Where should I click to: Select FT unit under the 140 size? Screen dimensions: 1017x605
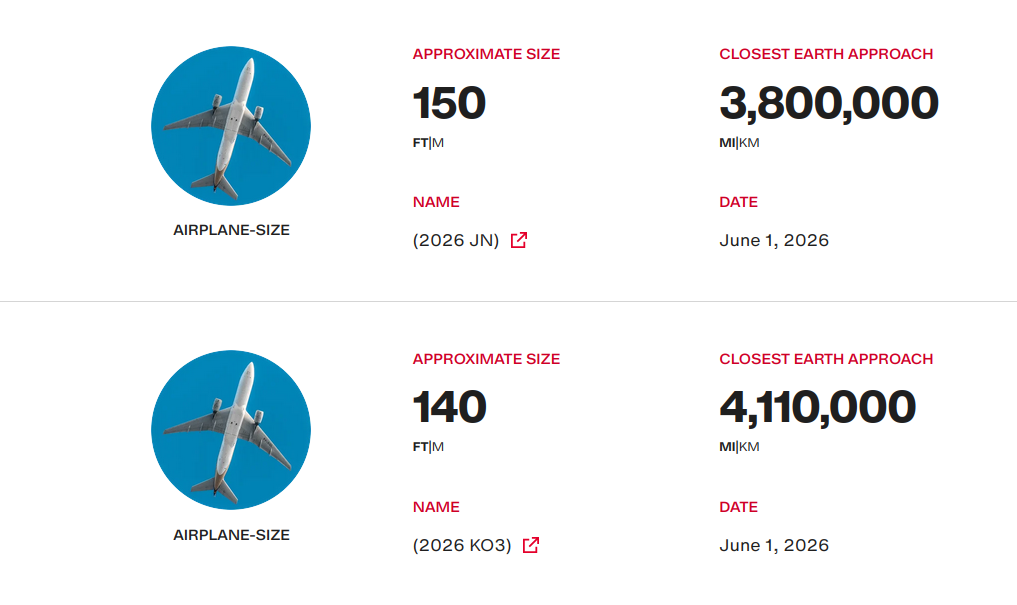pos(420,447)
